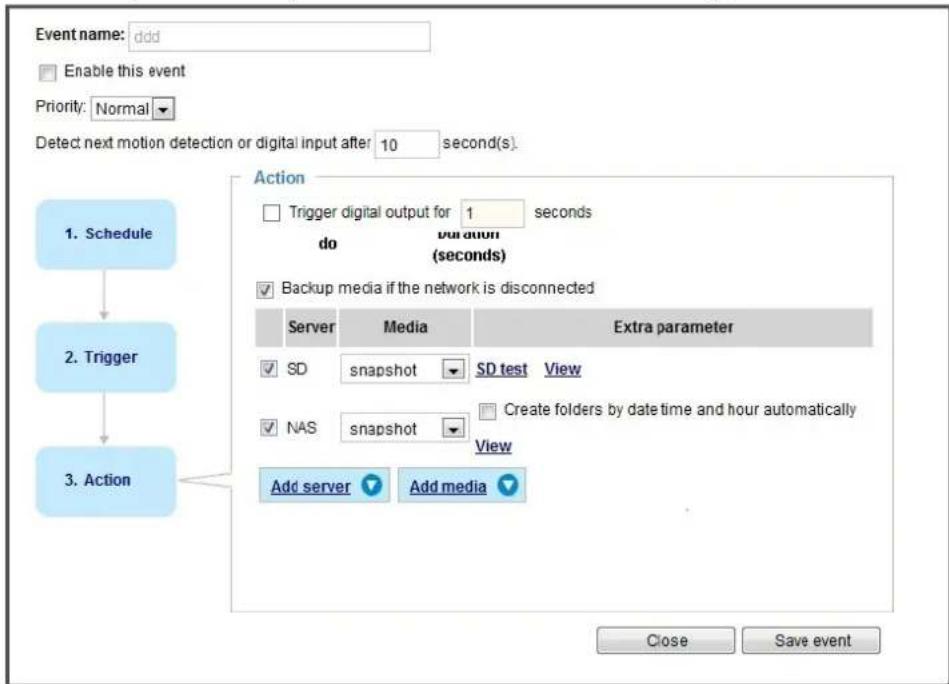The image size is (949, 684).
Task: Click the Server column header
Action: (311, 327)
